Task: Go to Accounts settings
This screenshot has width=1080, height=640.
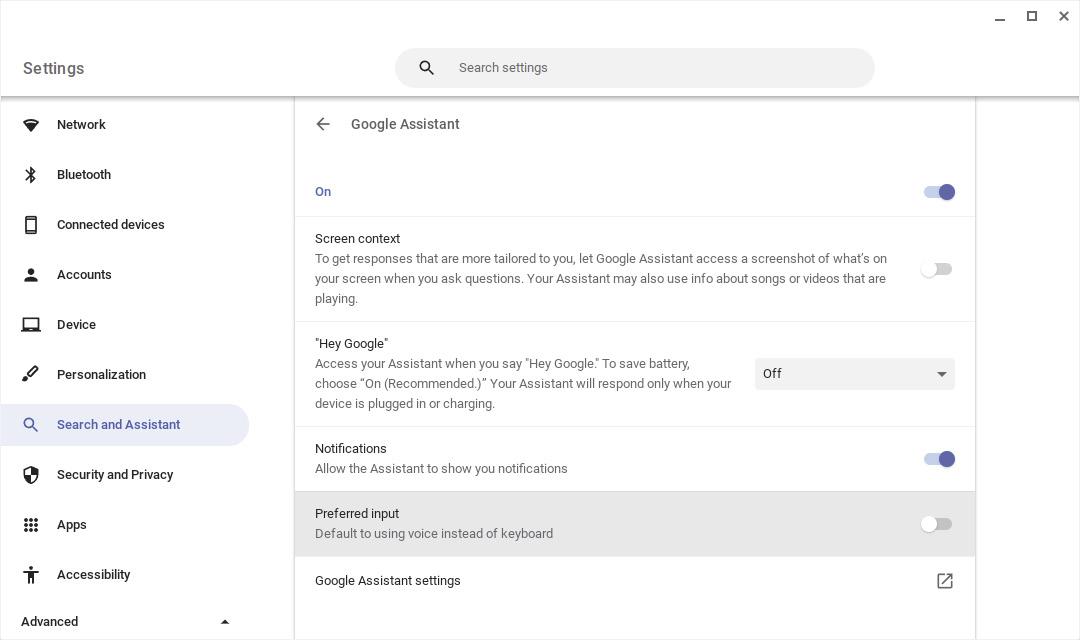Action: 84,275
